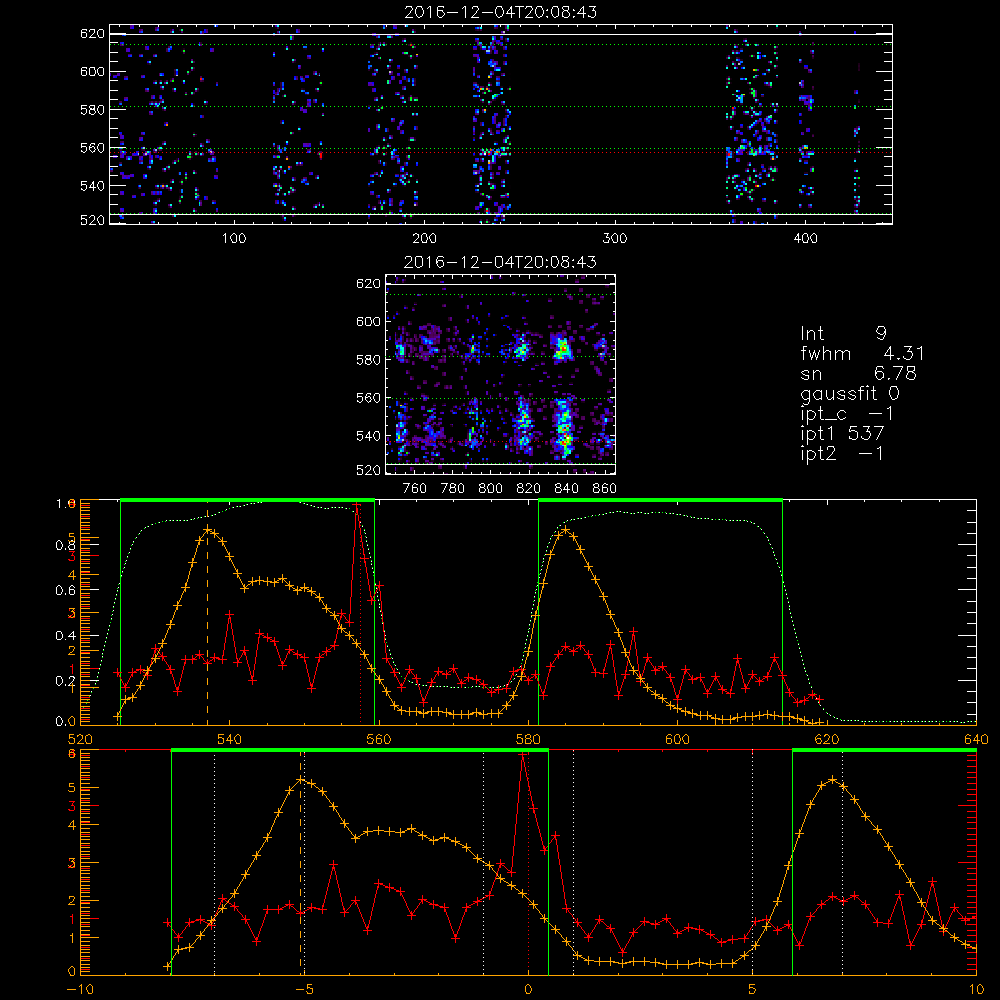Select the 'ipt1 537' parameter line
This screenshot has width=1000, height=1000.
pos(842,434)
